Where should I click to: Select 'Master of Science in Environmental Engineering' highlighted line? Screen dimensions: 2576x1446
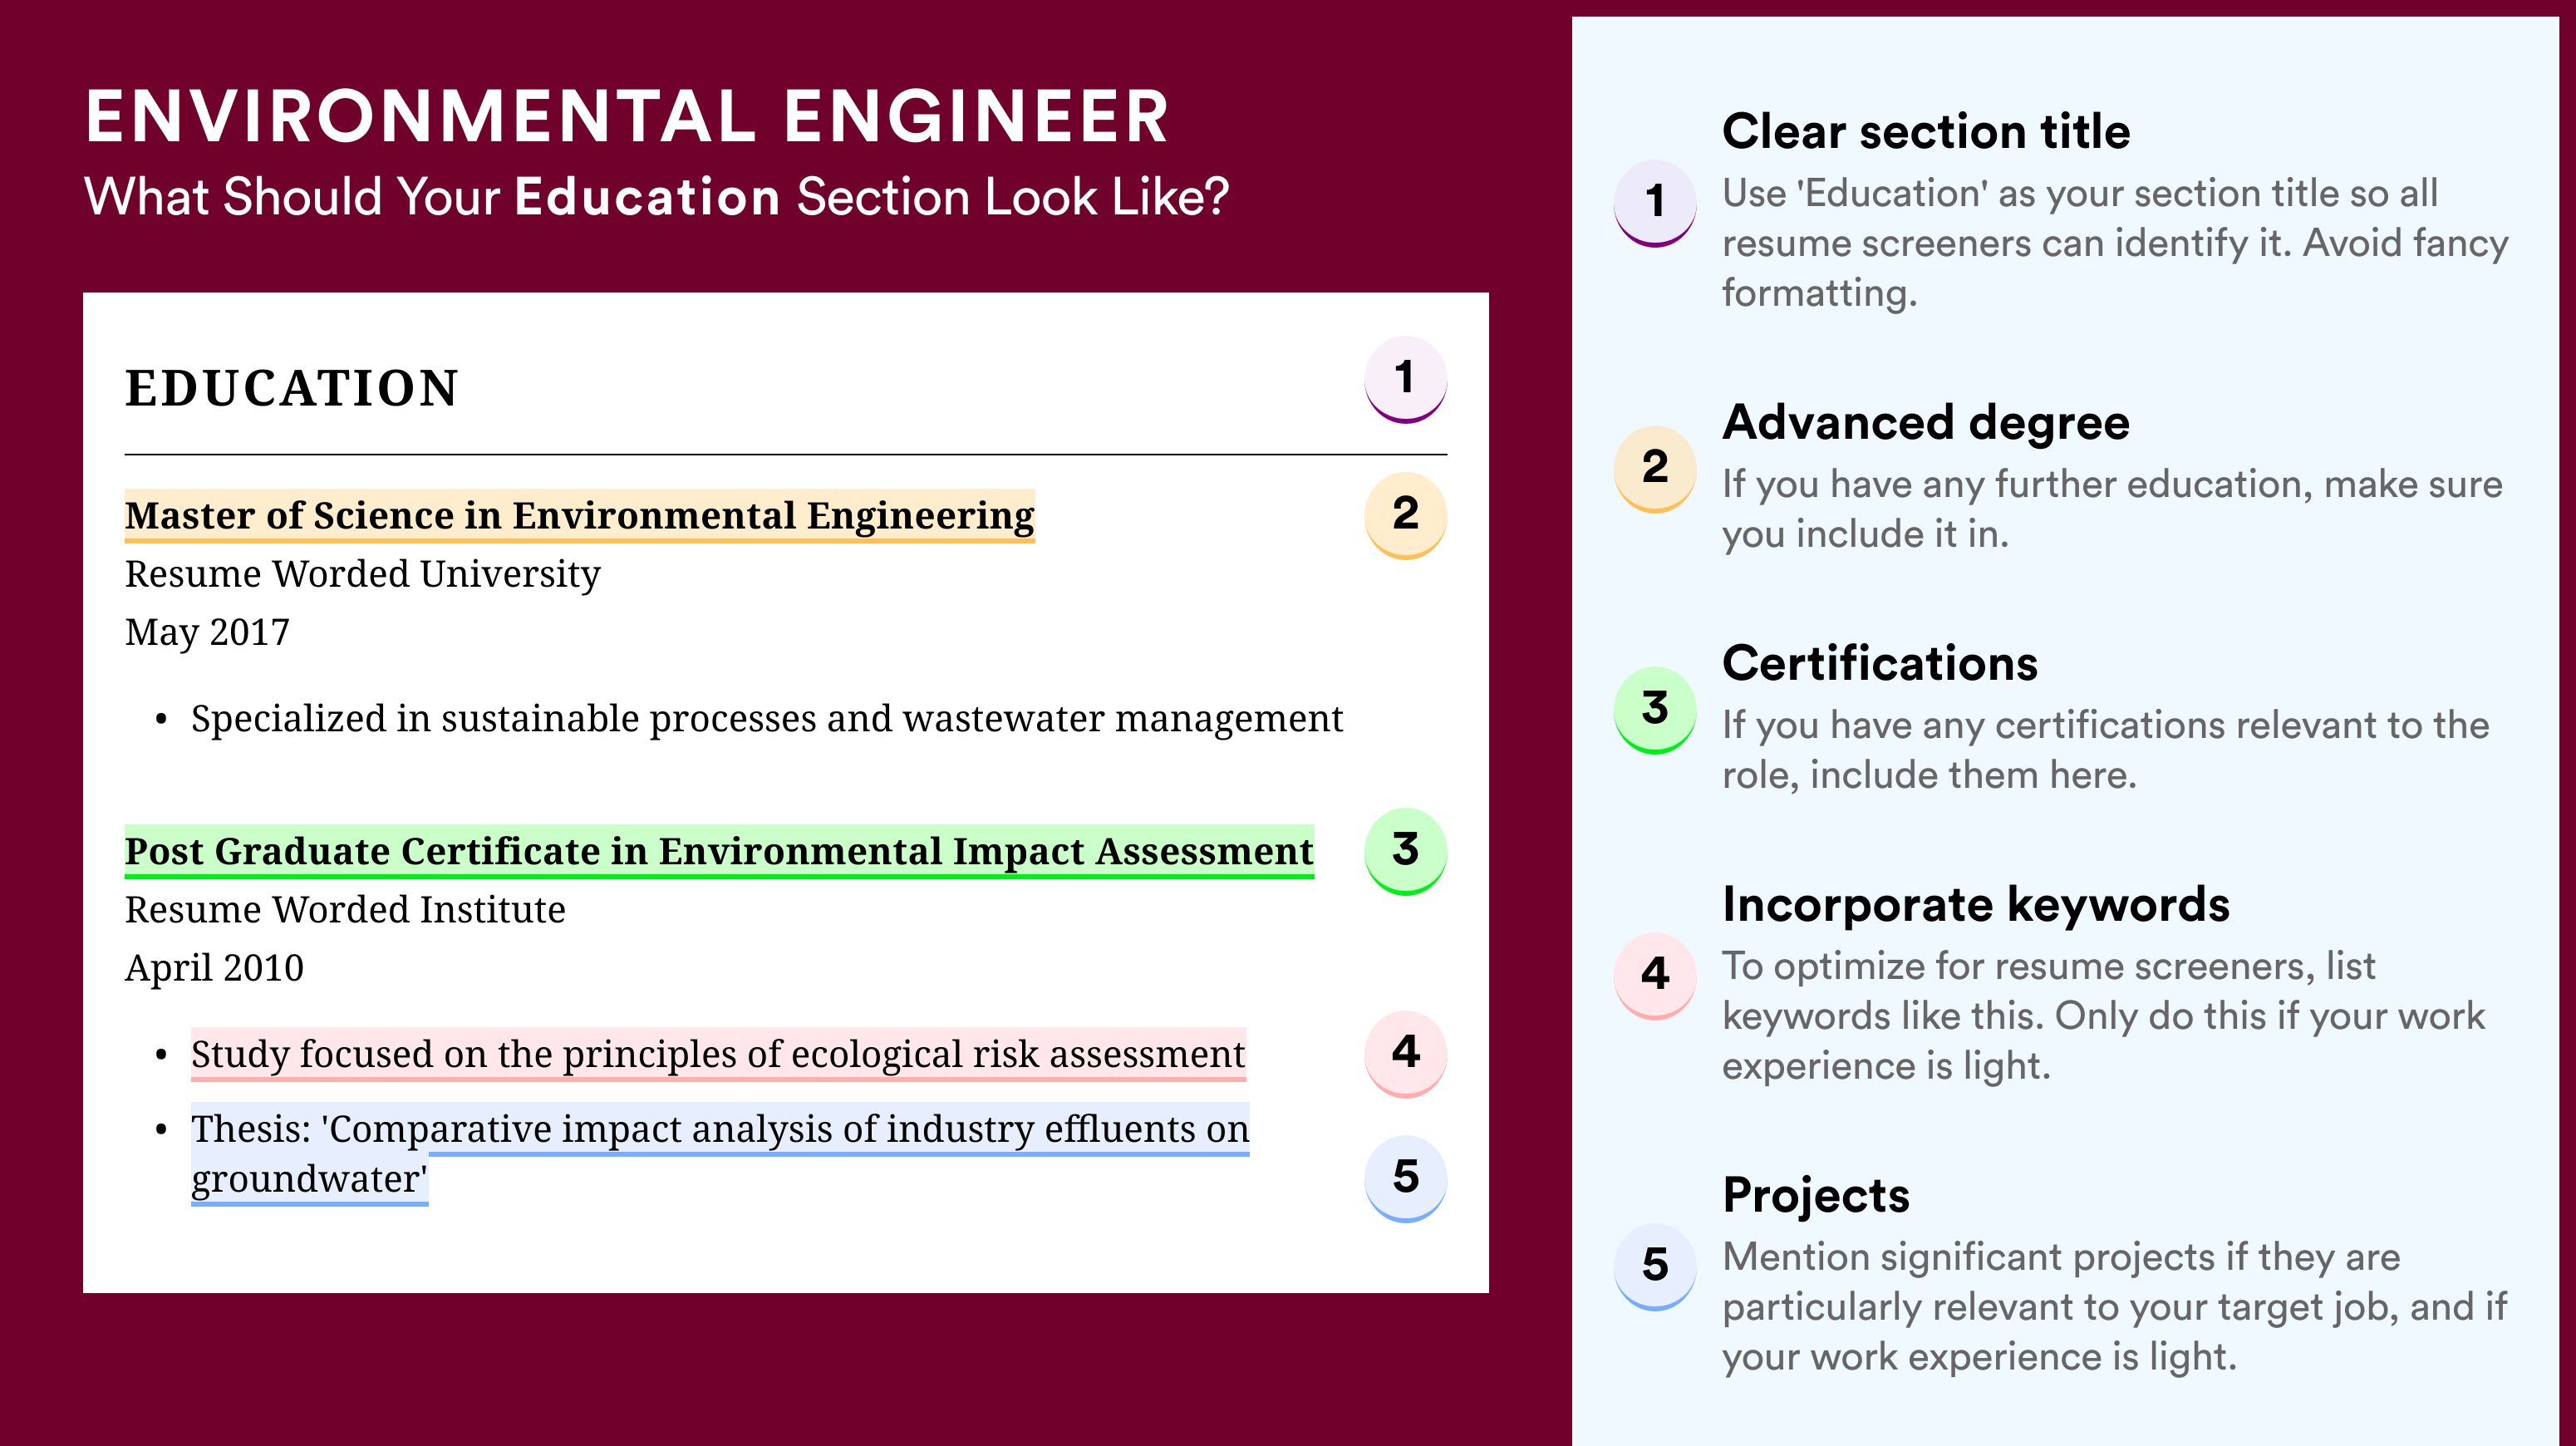pos(580,516)
